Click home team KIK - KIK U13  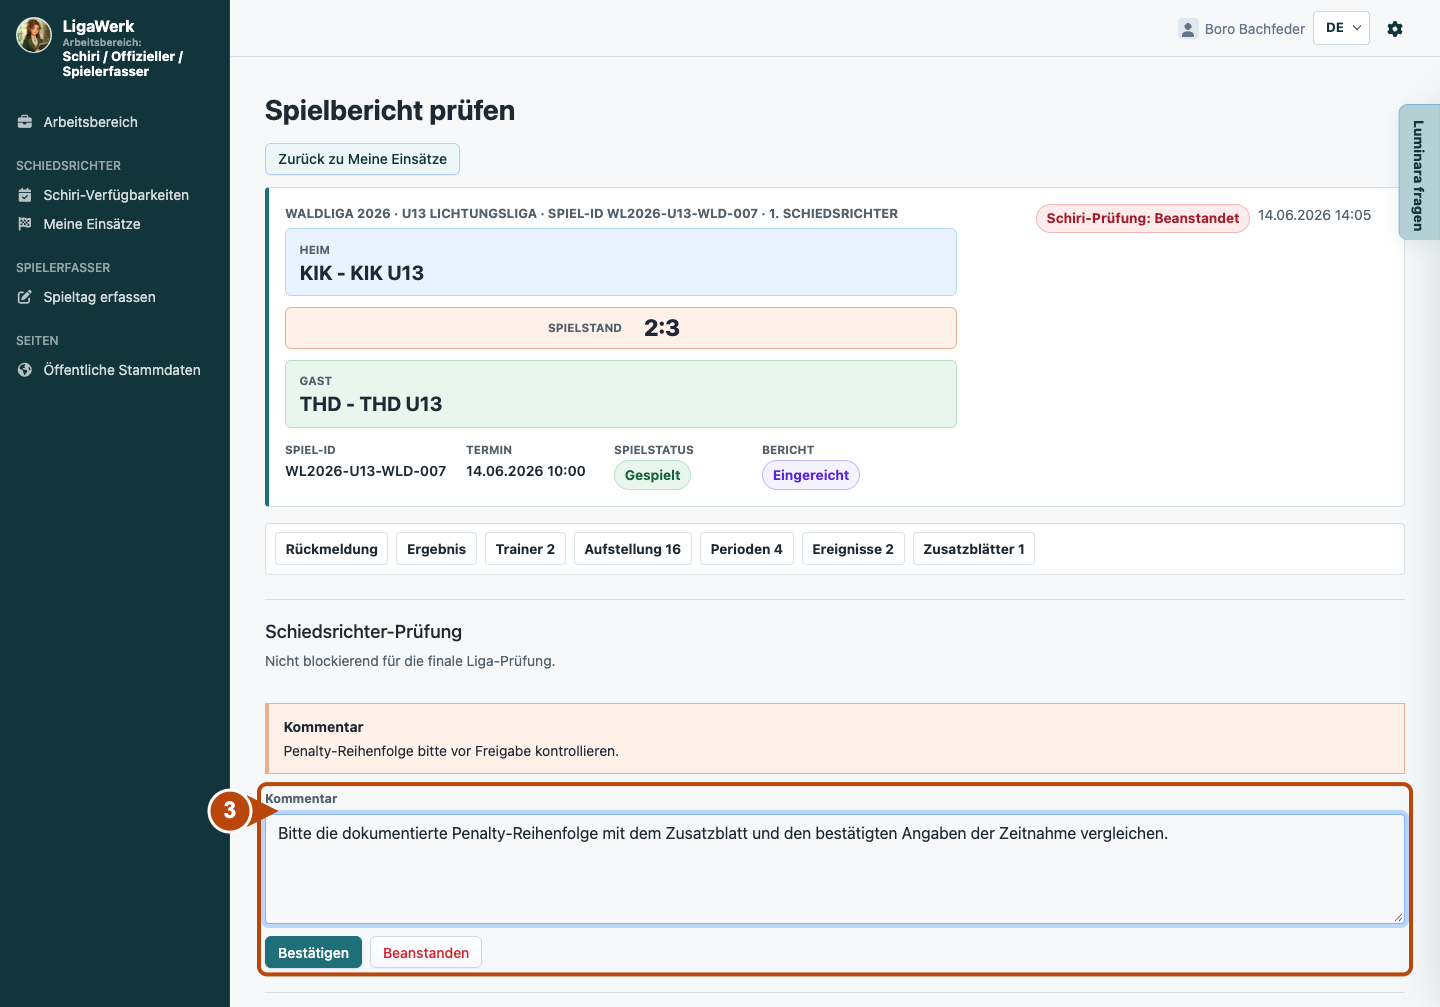click(362, 273)
